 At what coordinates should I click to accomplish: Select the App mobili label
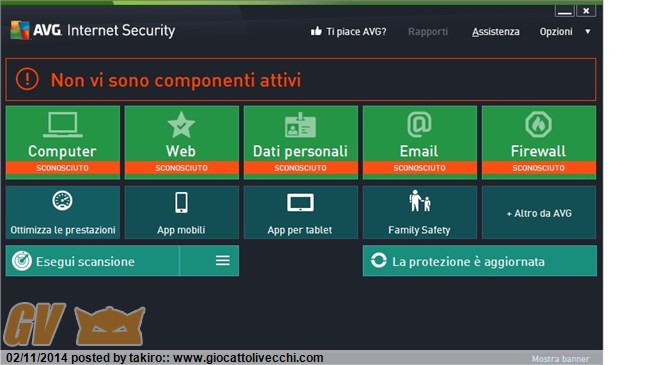tap(181, 230)
